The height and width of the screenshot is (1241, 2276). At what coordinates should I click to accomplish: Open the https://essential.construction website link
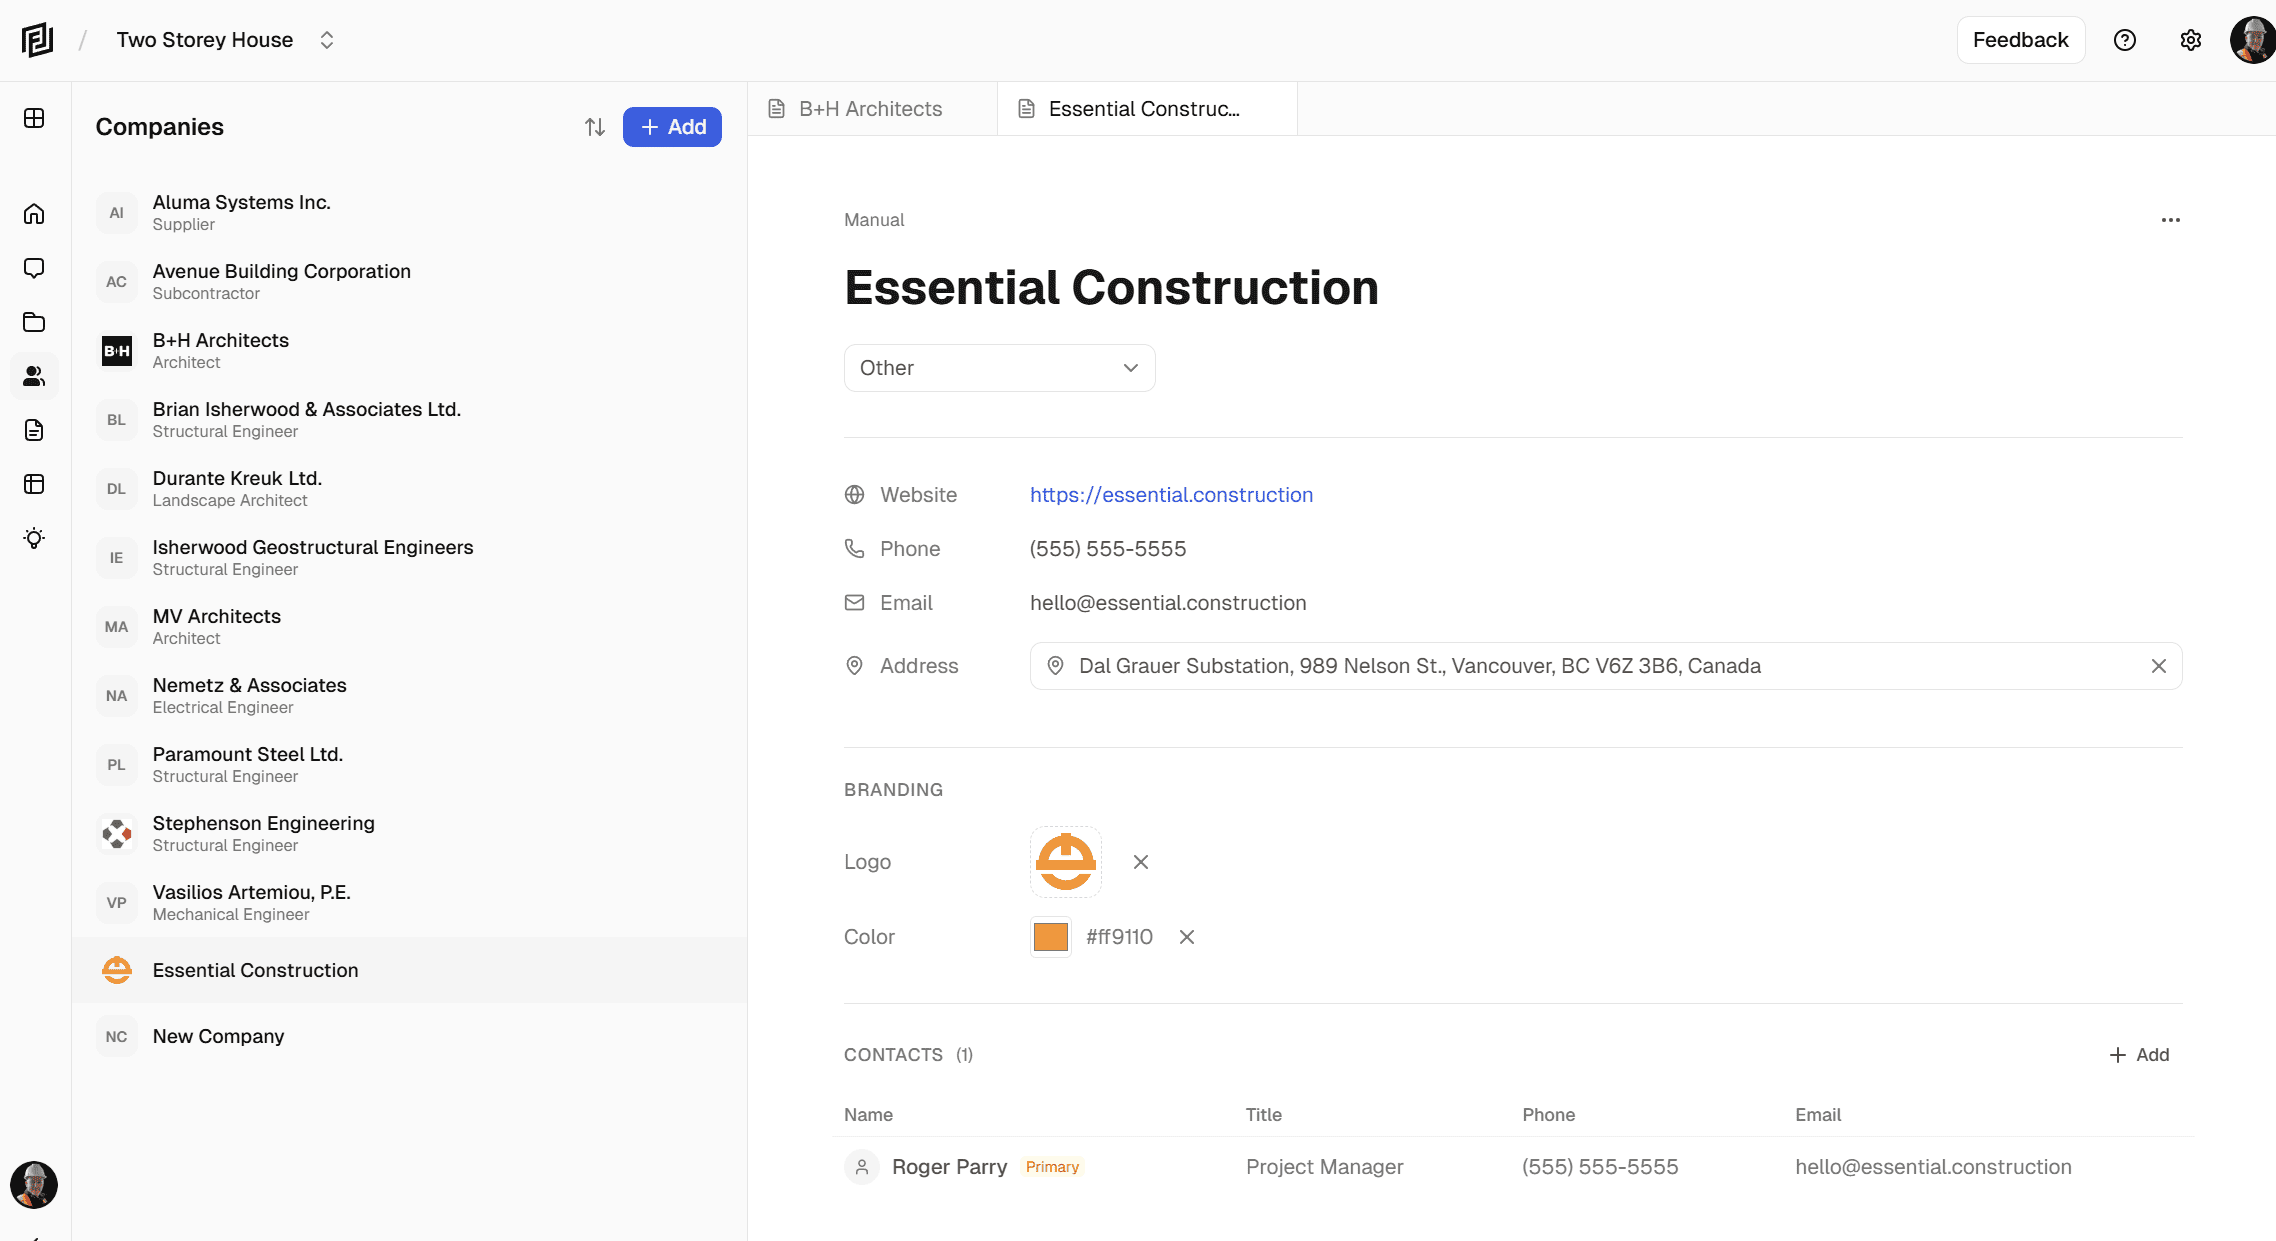[x=1171, y=494]
